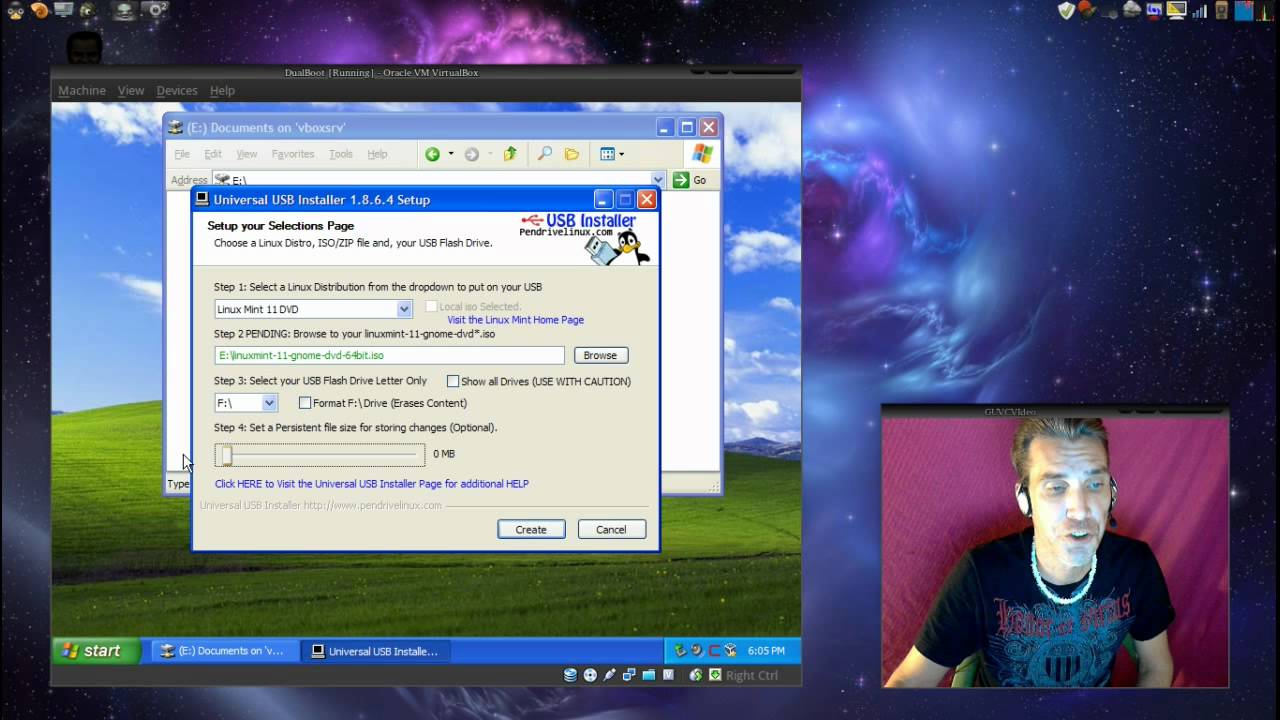Click the USB Installer penguin logo
1280x720 pixels.
coord(618,247)
